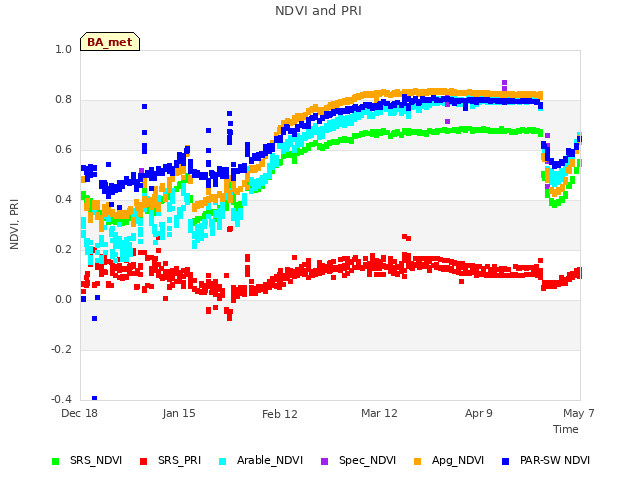Click the blue PAR-SW NDVI legend swatch

[x=506, y=461]
